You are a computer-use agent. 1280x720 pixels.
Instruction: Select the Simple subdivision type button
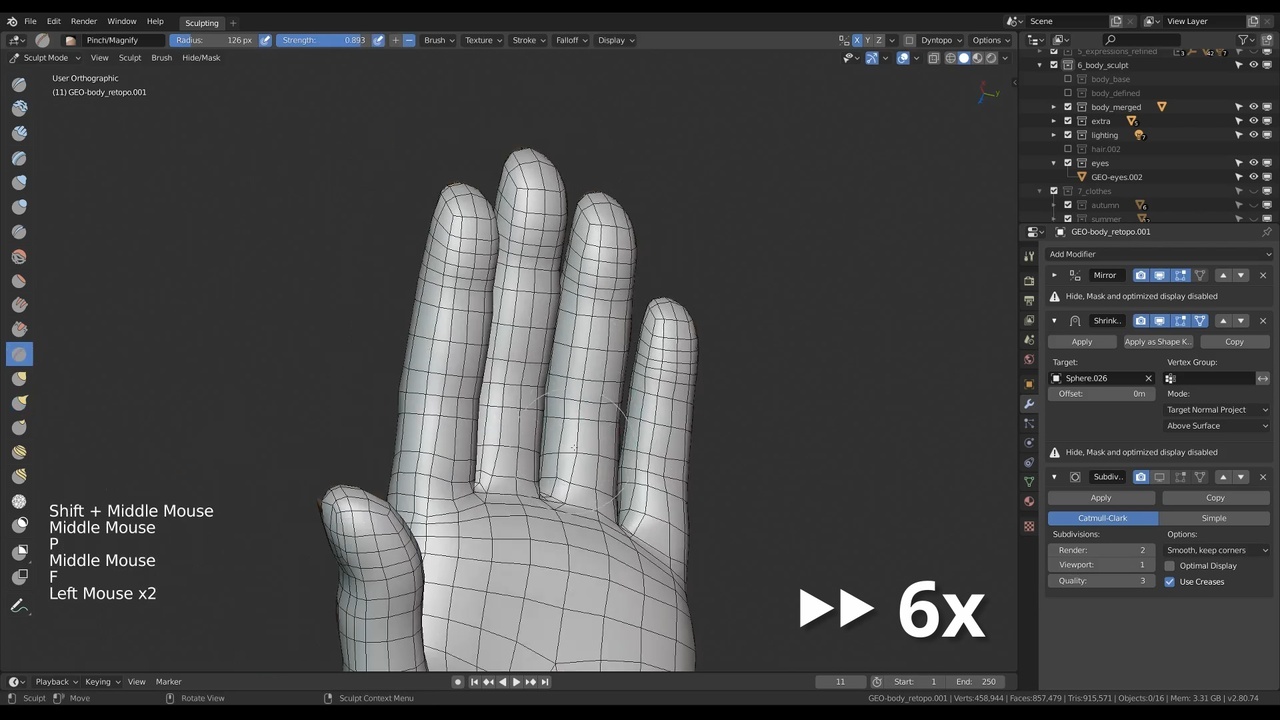[1213, 518]
